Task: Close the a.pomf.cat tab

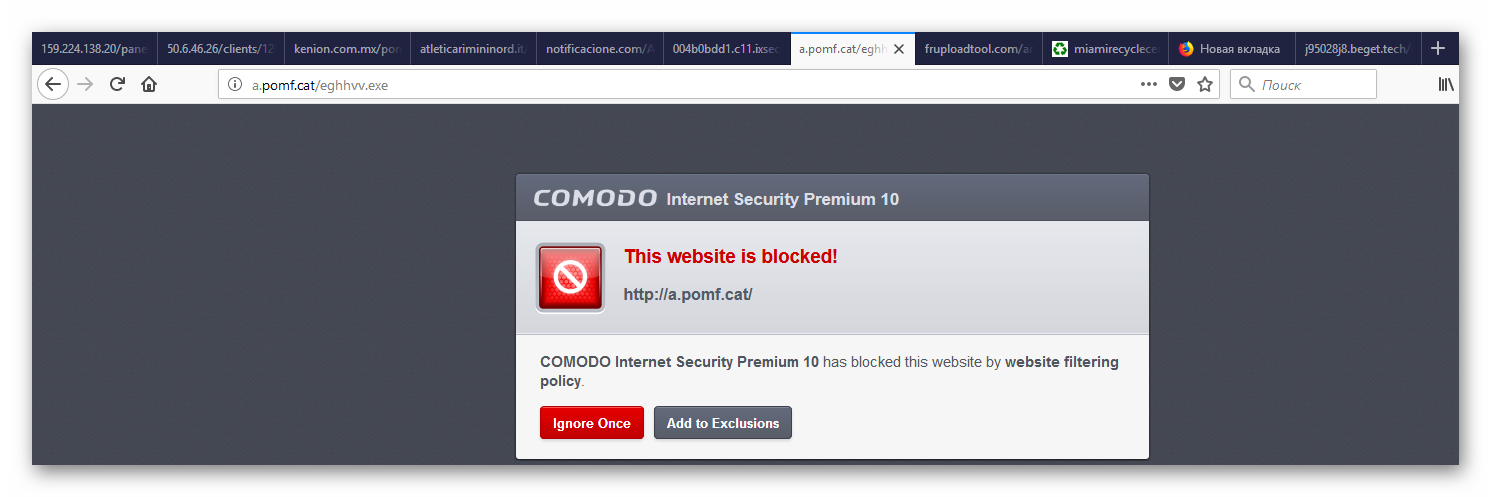Action: [898, 48]
